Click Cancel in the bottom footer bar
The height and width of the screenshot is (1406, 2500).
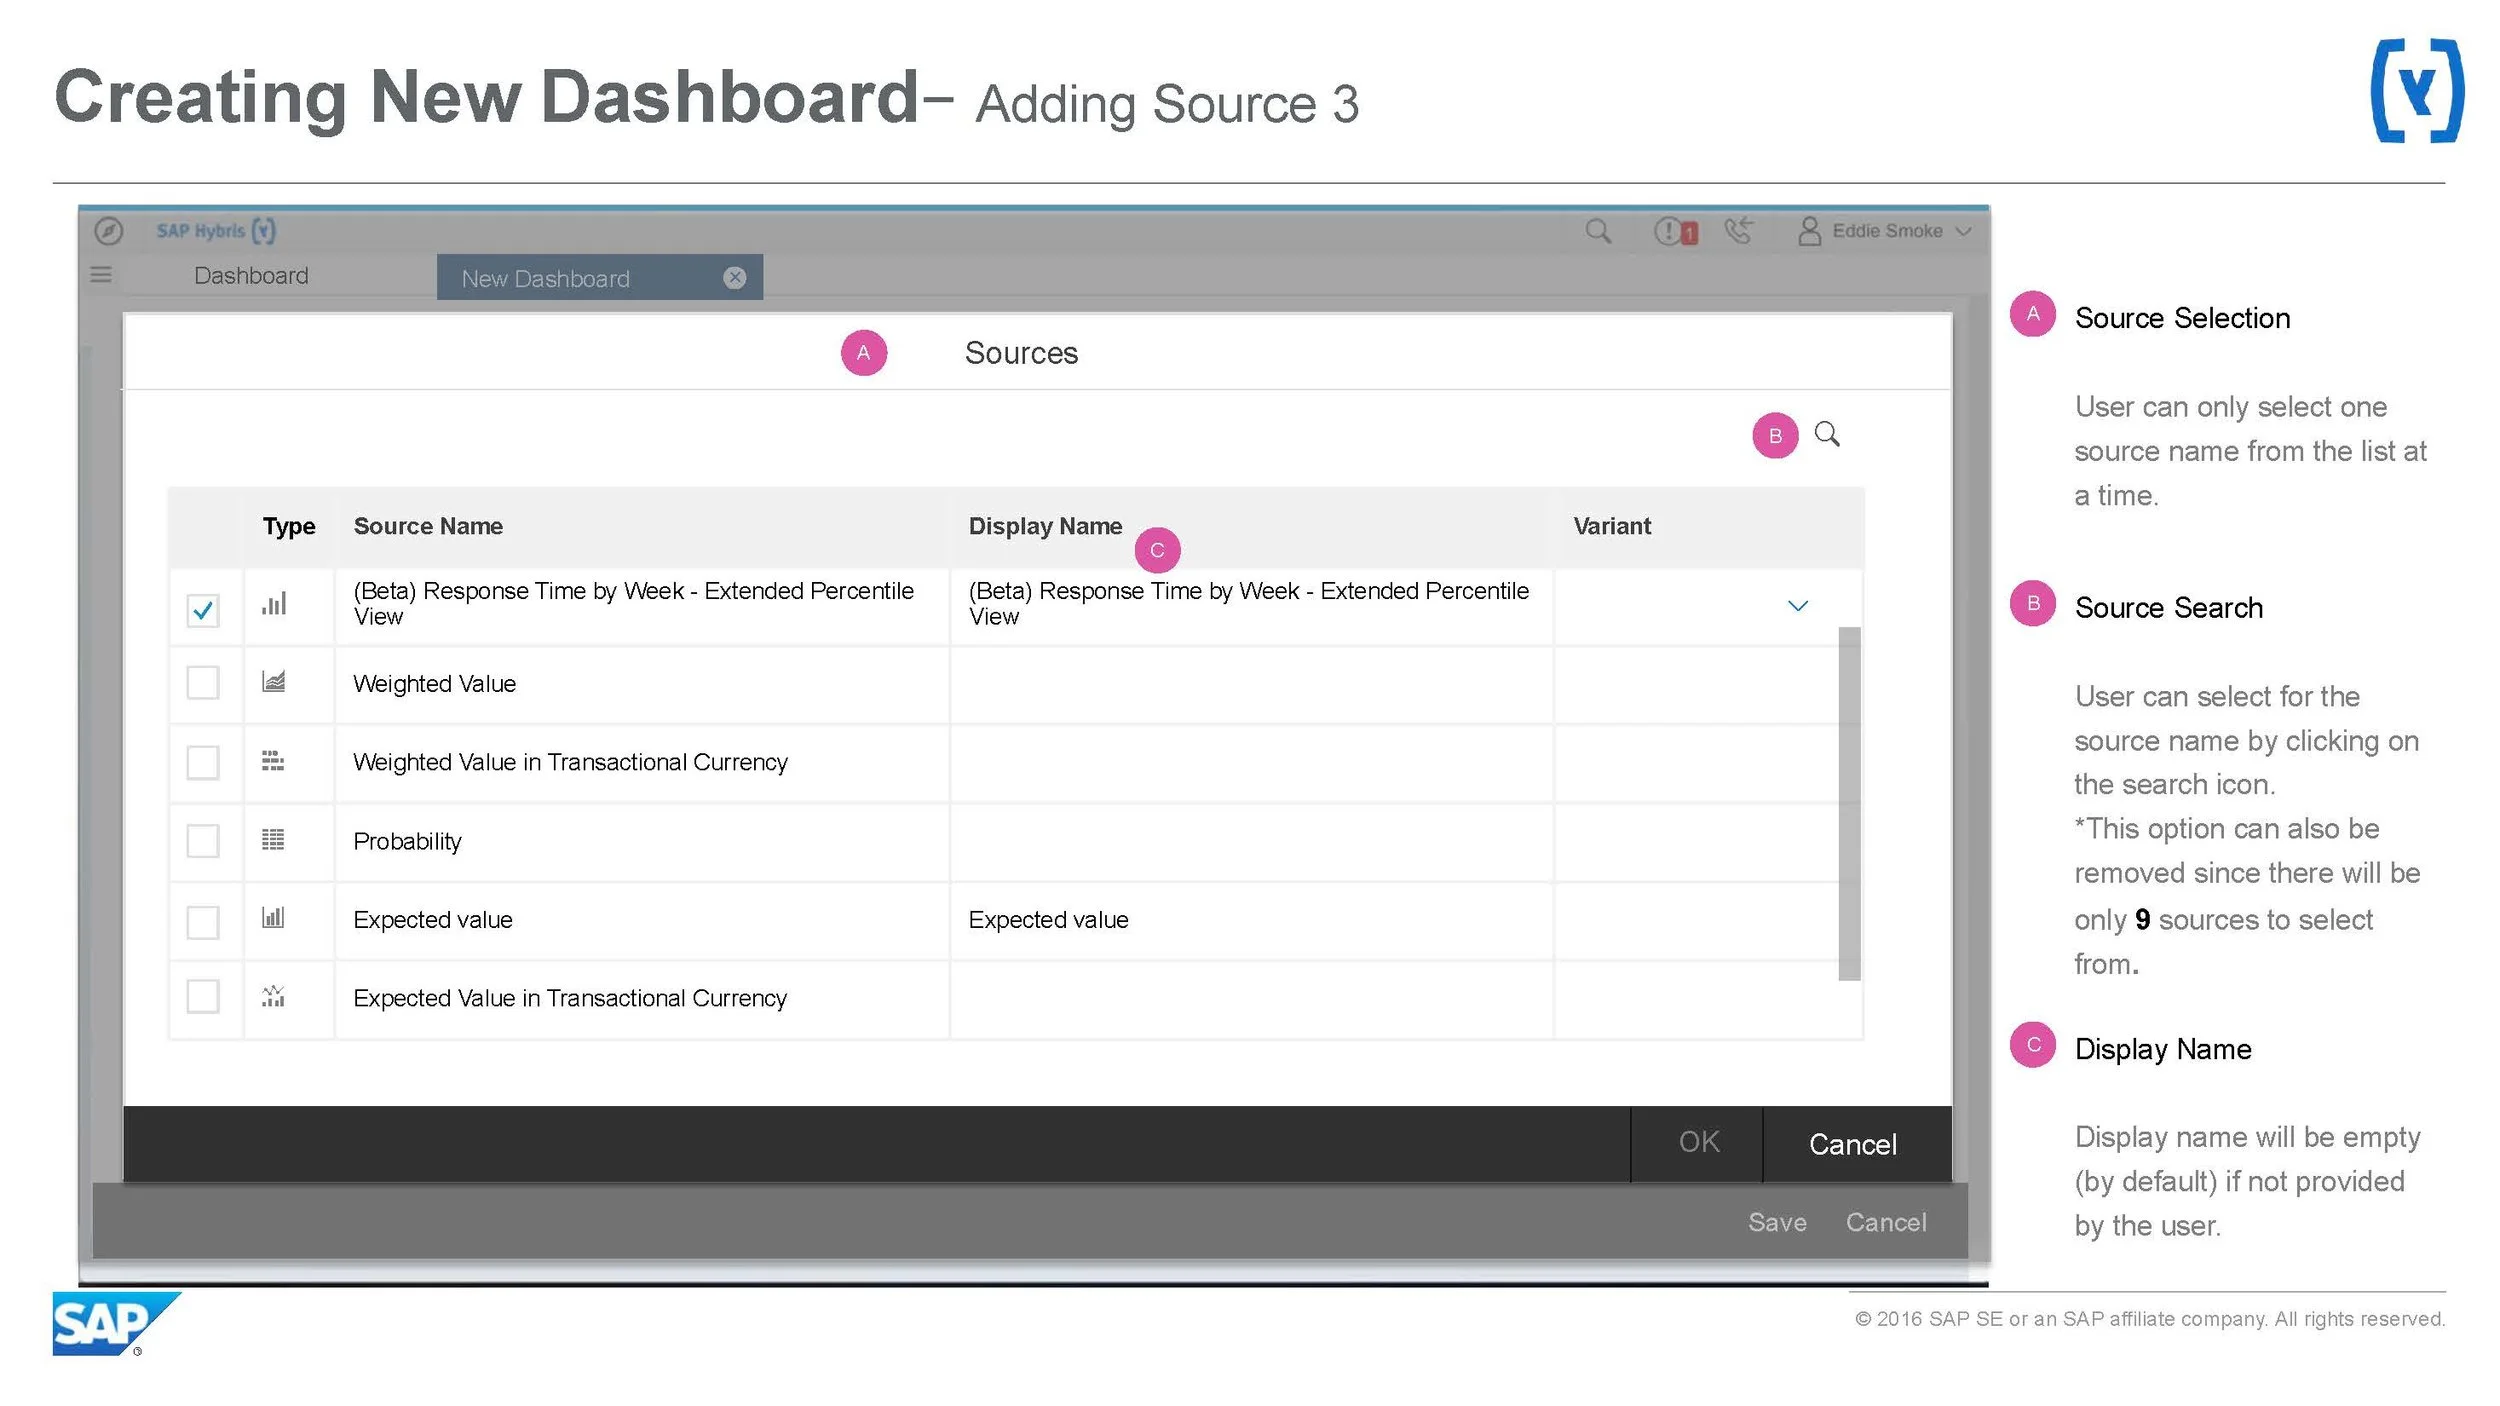[x=1886, y=1222]
